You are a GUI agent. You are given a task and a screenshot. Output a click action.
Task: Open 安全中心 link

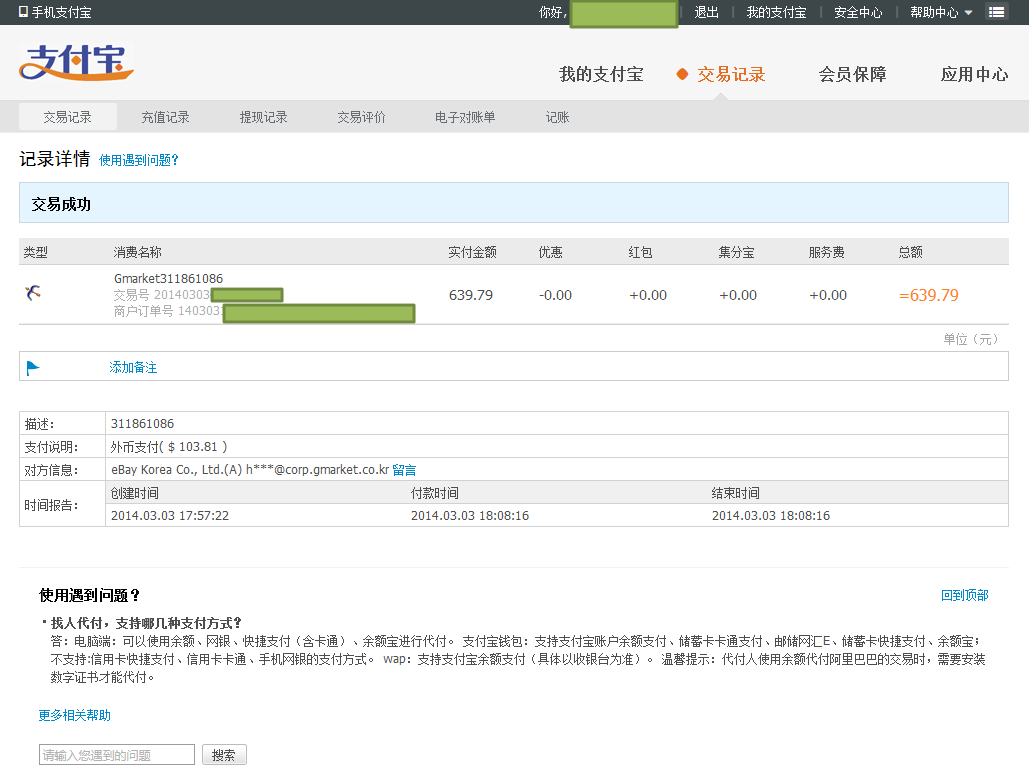(x=858, y=12)
